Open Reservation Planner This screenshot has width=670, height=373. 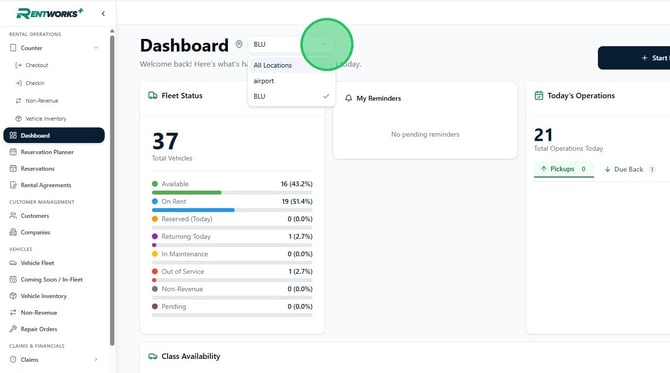coord(47,152)
